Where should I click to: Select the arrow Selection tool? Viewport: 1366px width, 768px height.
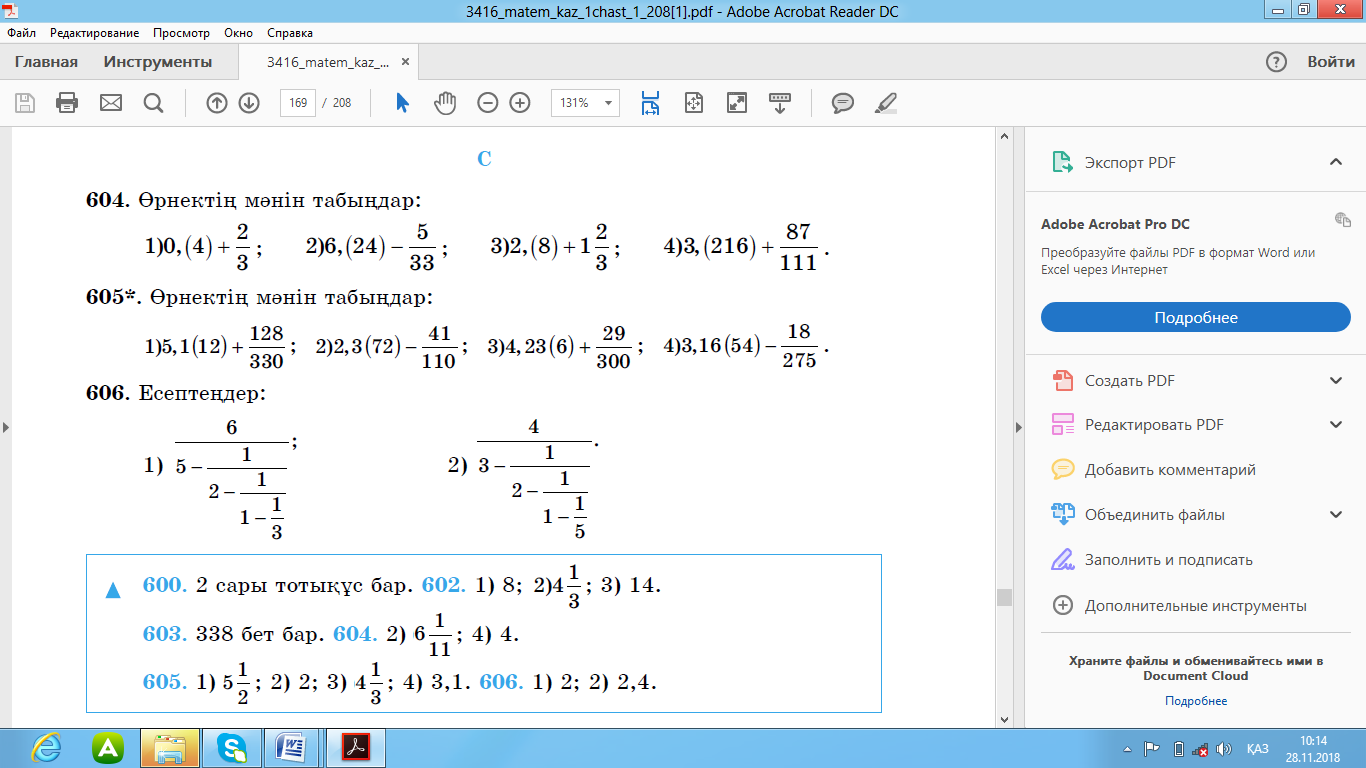pyautogui.click(x=403, y=102)
